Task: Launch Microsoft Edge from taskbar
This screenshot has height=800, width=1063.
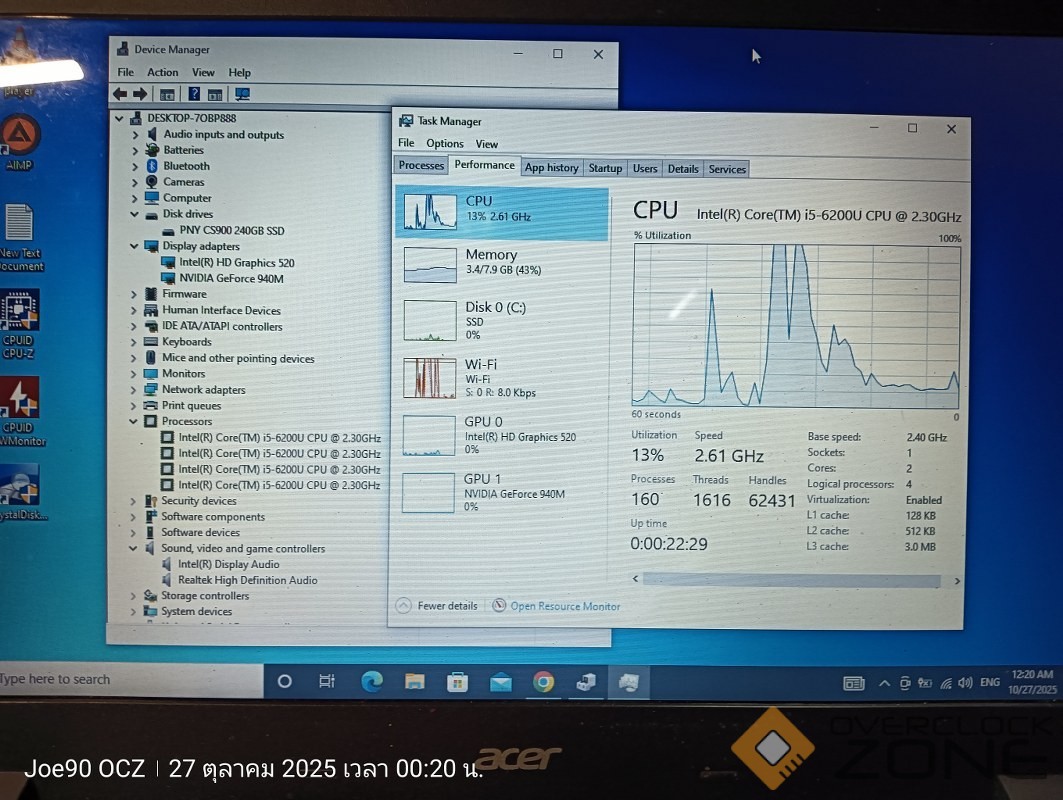Action: coord(372,681)
